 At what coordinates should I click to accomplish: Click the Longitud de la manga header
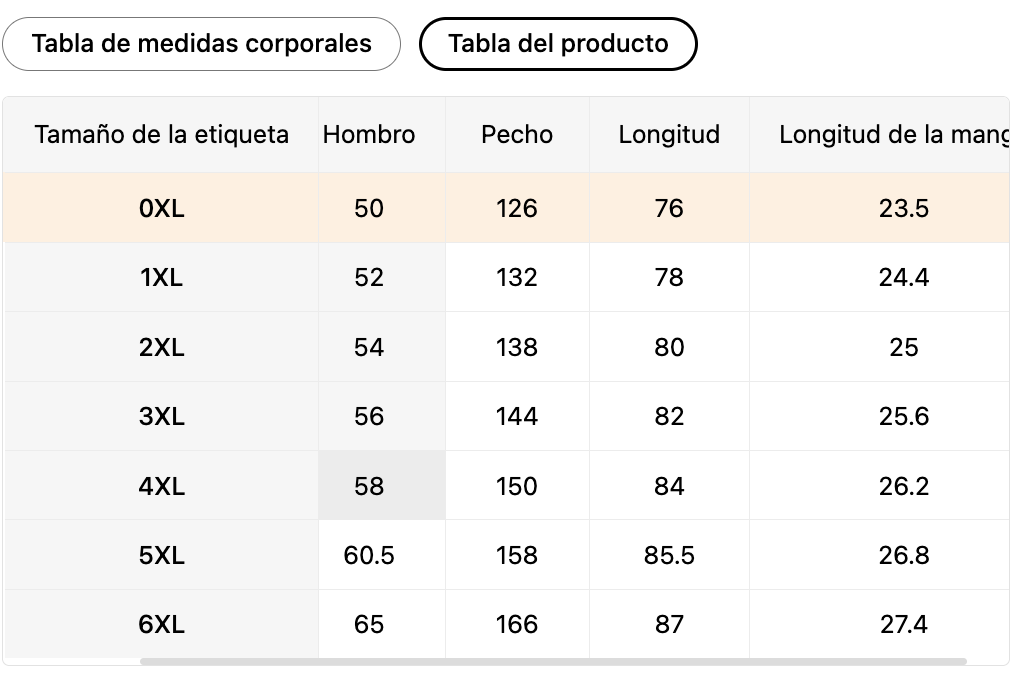(892, 134)
